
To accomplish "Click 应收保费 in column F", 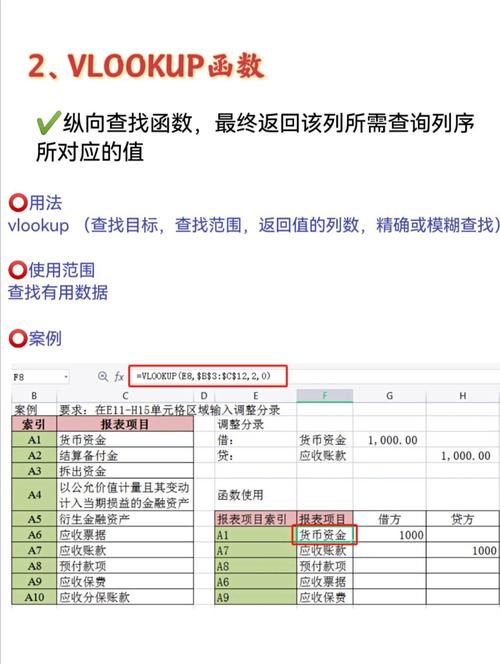I will (325, 597).
